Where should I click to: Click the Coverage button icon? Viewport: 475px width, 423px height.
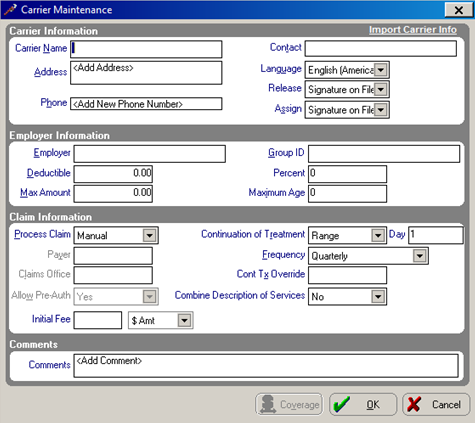pyautogui.click(x=268, y=404)
